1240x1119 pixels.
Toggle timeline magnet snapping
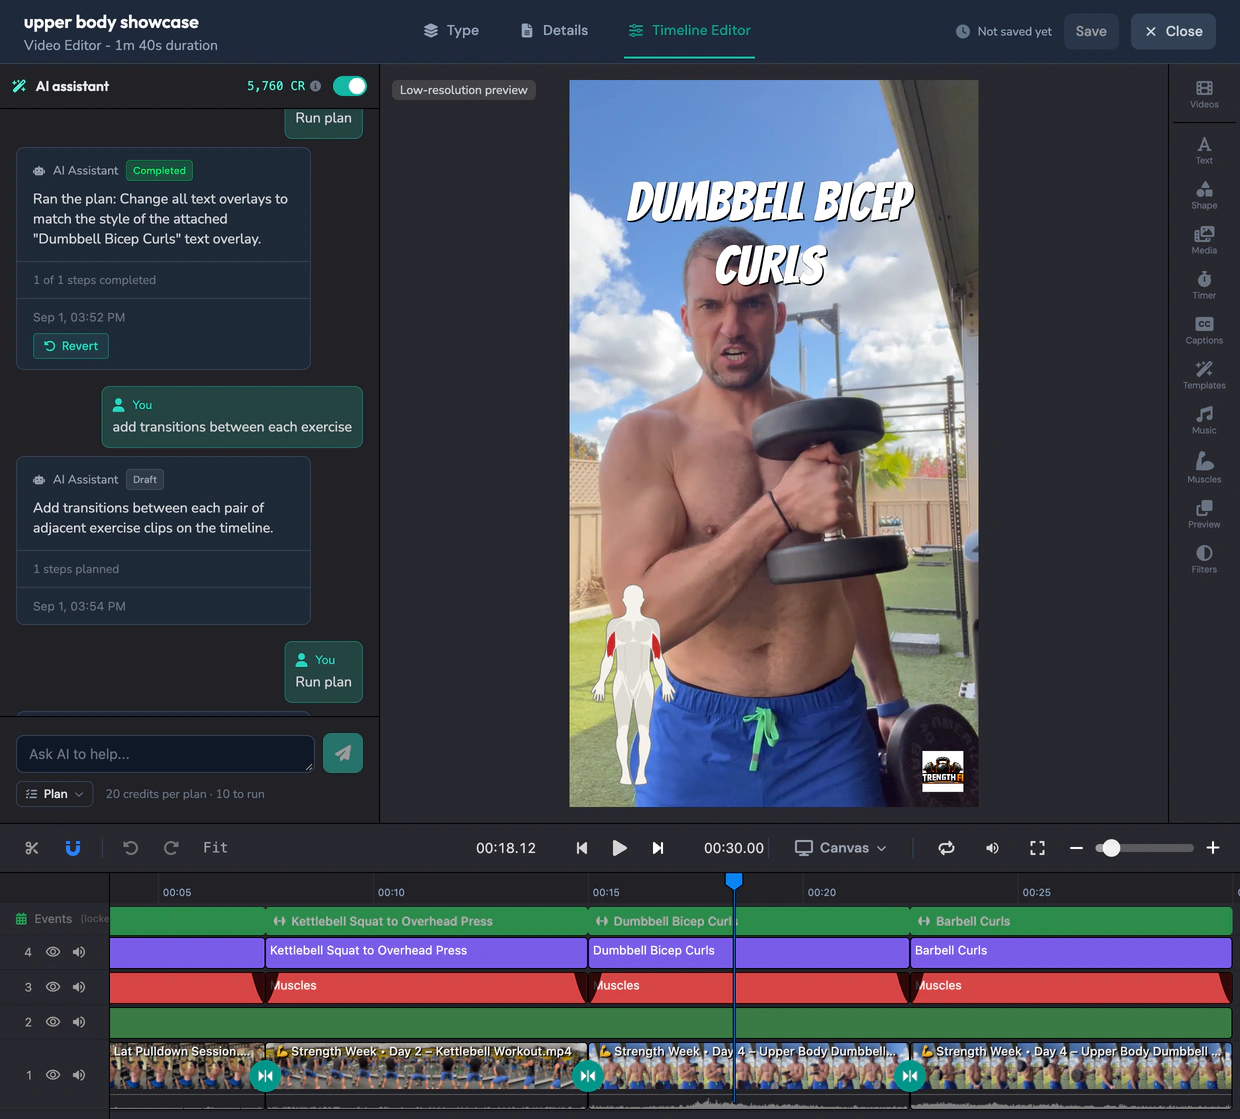[73, 848]
